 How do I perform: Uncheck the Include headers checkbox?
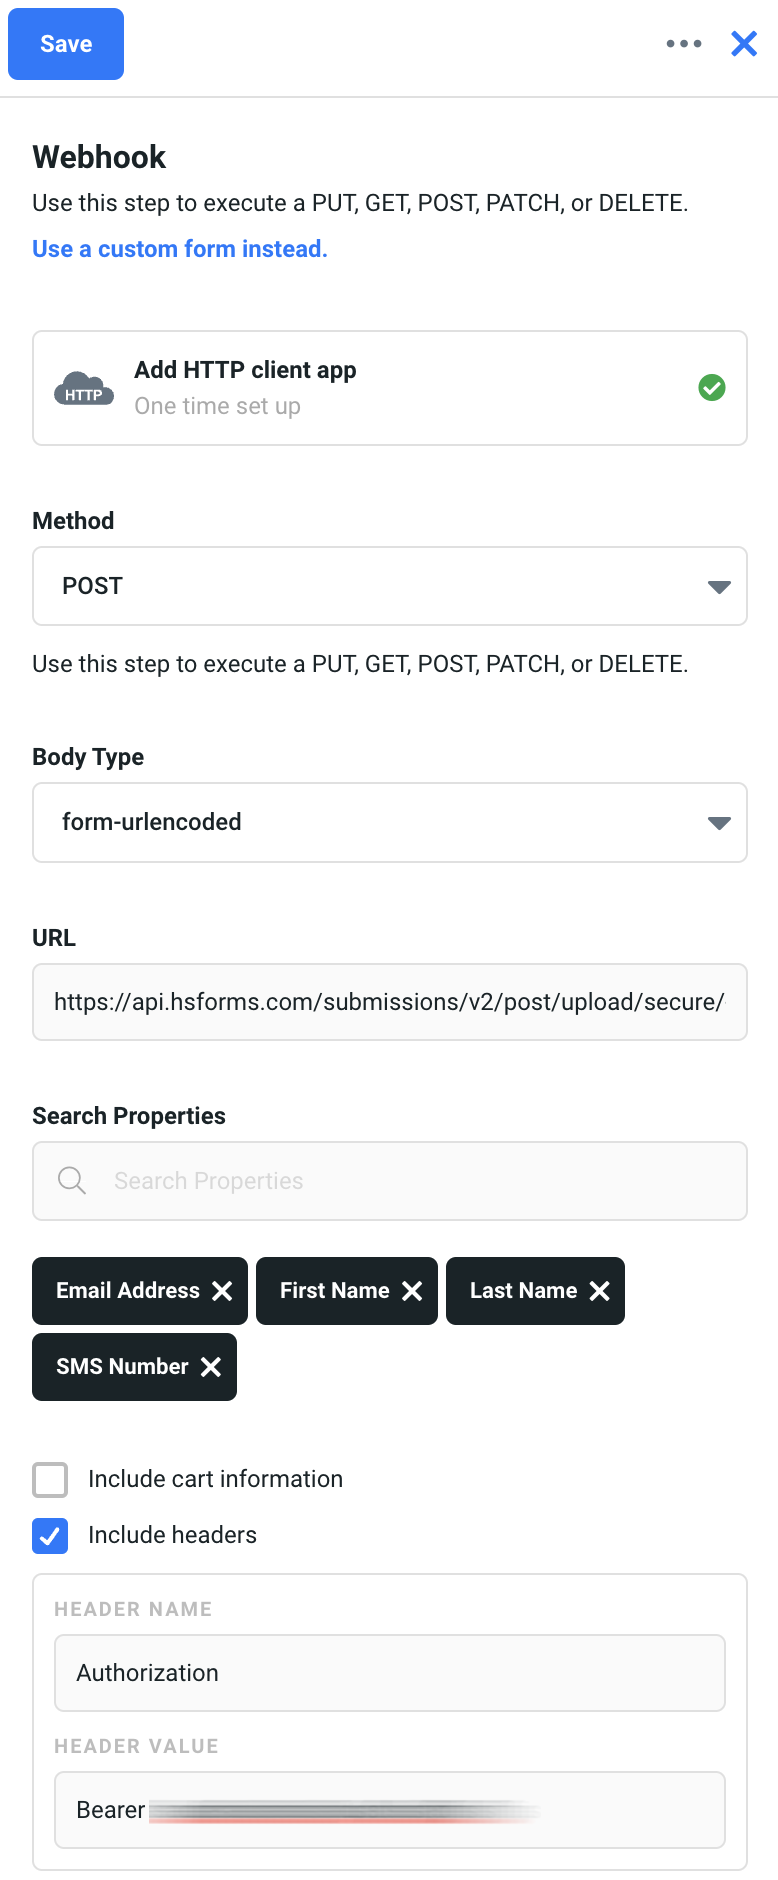pyautogui.click(x=50, y=1536)
